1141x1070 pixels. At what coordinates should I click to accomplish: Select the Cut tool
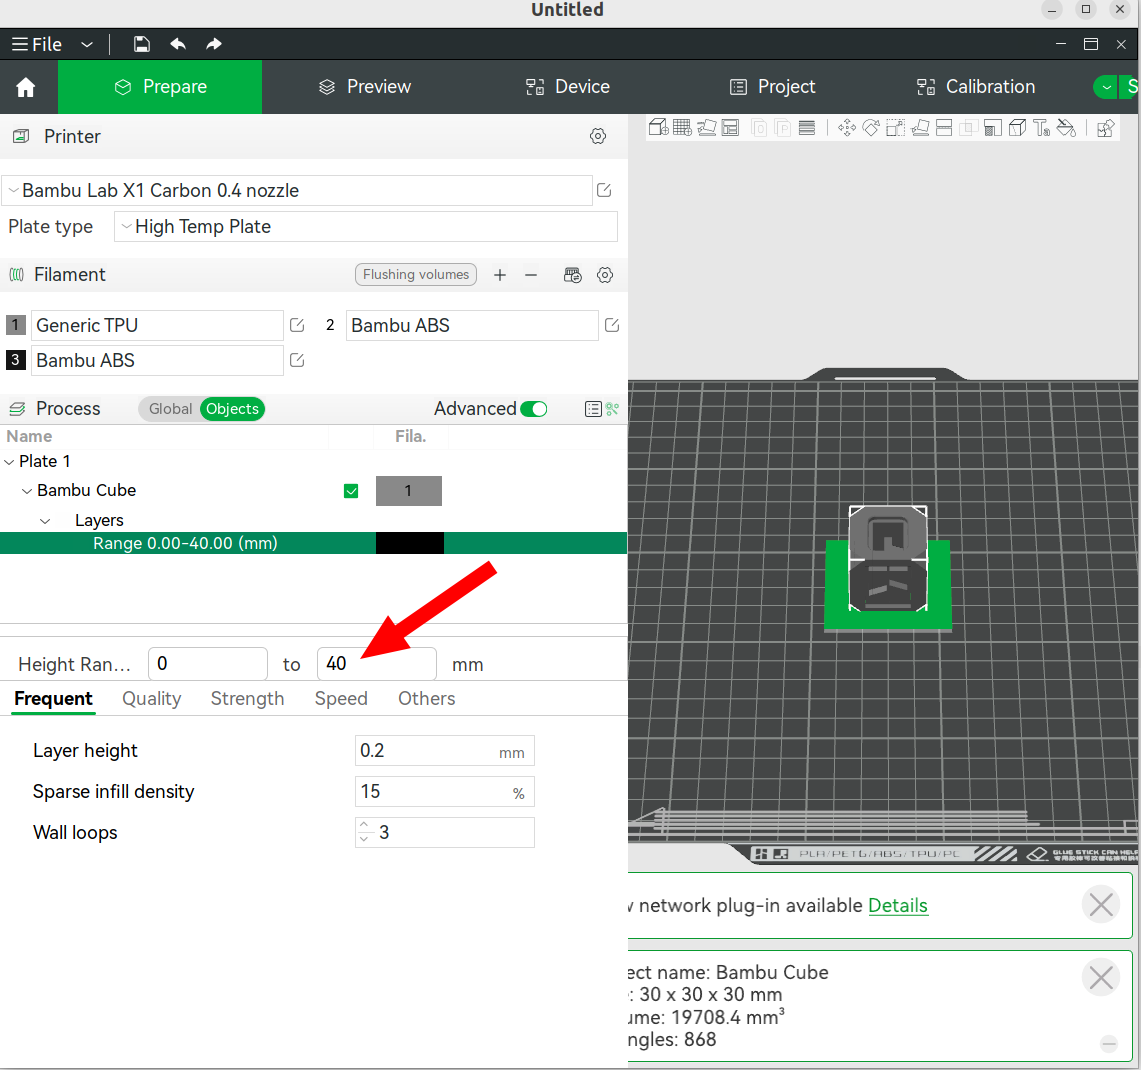pyautogui.click(x=944, y=128)
